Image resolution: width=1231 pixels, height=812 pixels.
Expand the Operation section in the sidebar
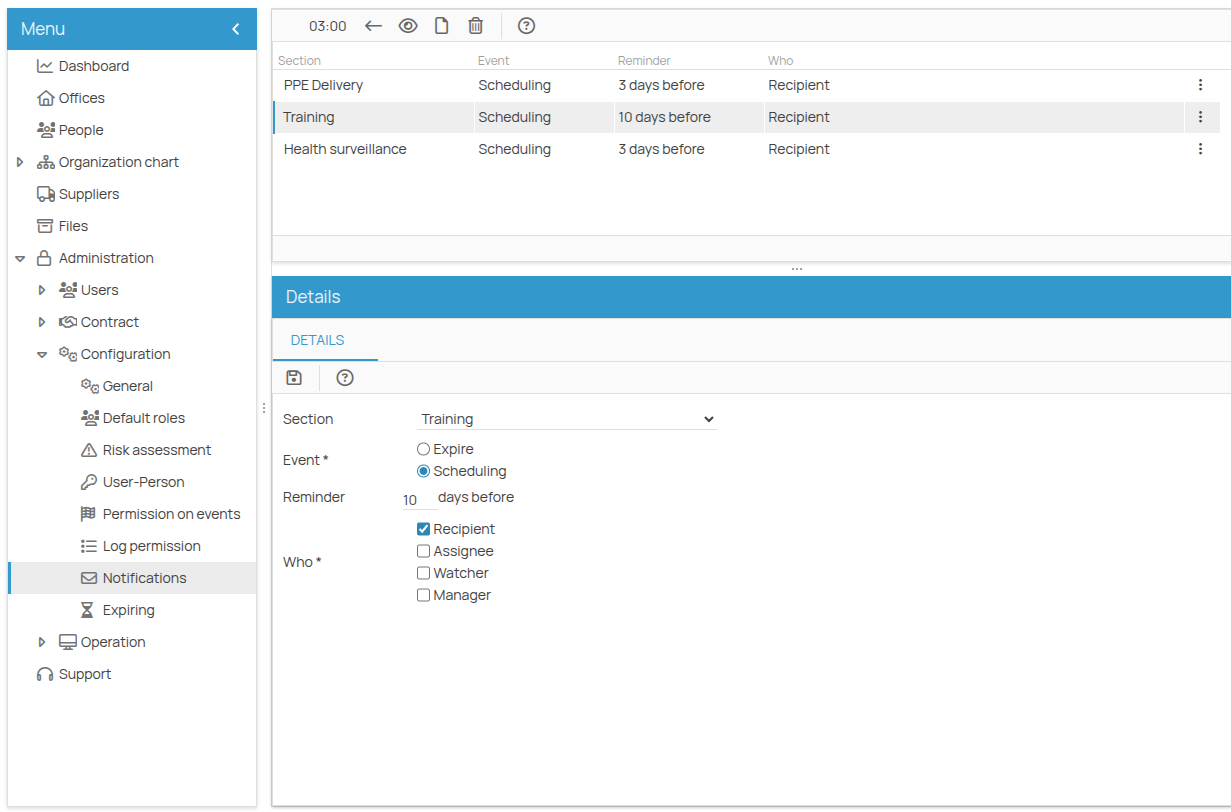pyautogui.click(x=41, y=641)
